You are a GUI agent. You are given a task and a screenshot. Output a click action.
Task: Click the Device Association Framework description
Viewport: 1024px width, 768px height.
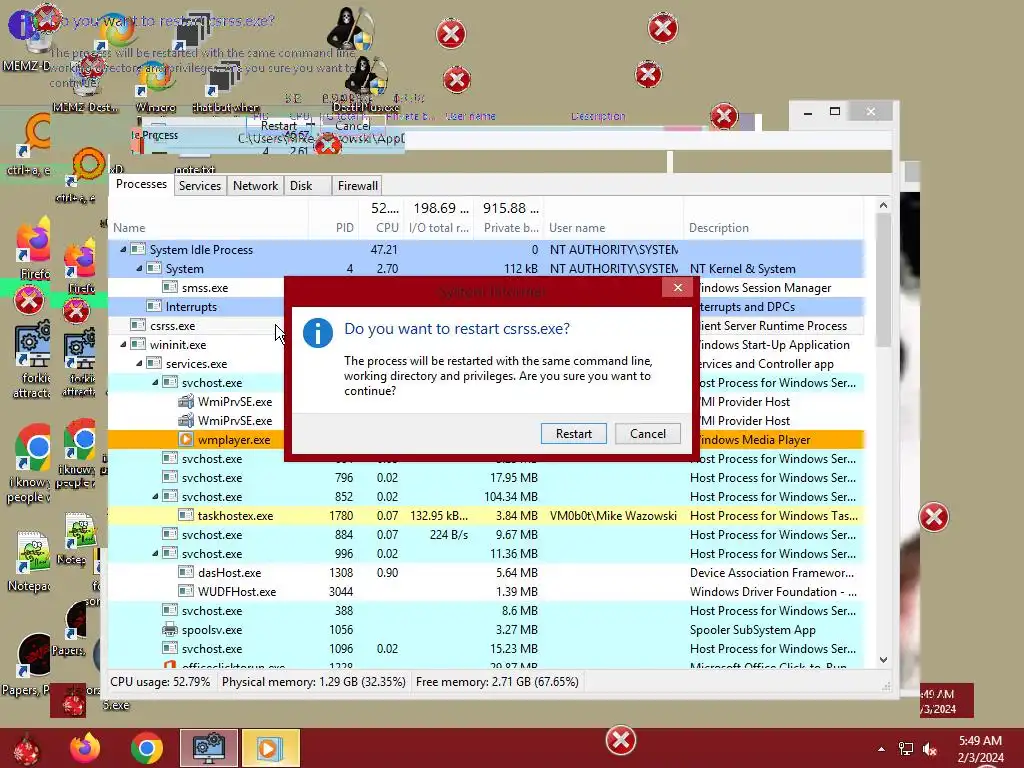[x=771, y=573]
